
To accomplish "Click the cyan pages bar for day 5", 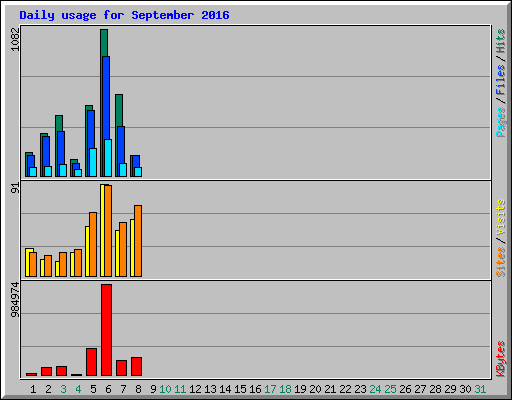I will click(93, 162).
